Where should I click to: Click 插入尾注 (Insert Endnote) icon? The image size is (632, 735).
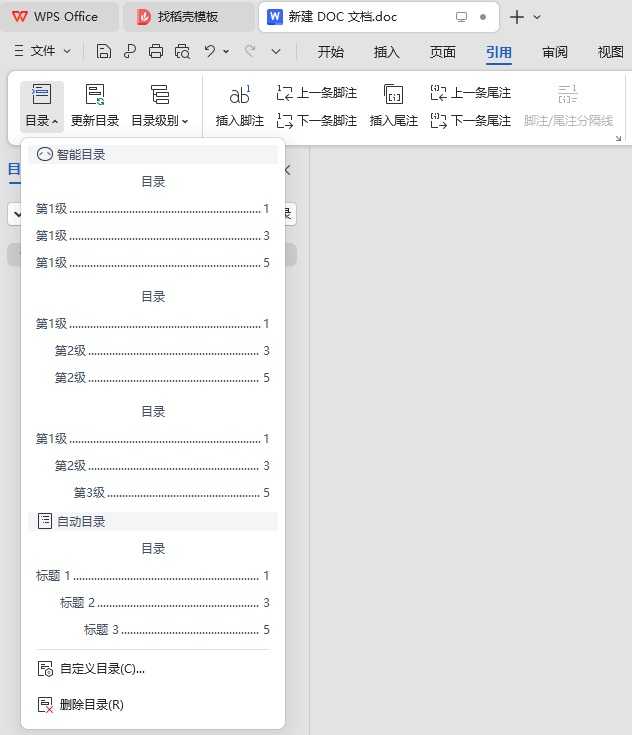(x=394, y=106)
